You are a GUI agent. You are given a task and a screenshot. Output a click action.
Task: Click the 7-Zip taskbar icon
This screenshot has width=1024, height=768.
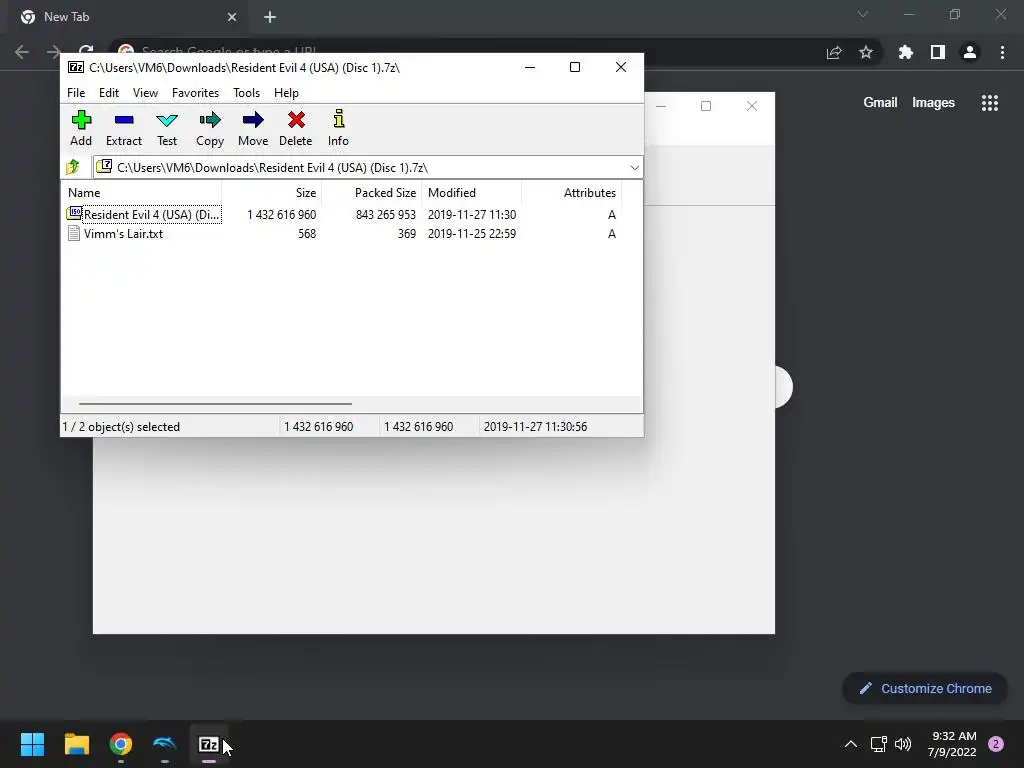[209, 744]
